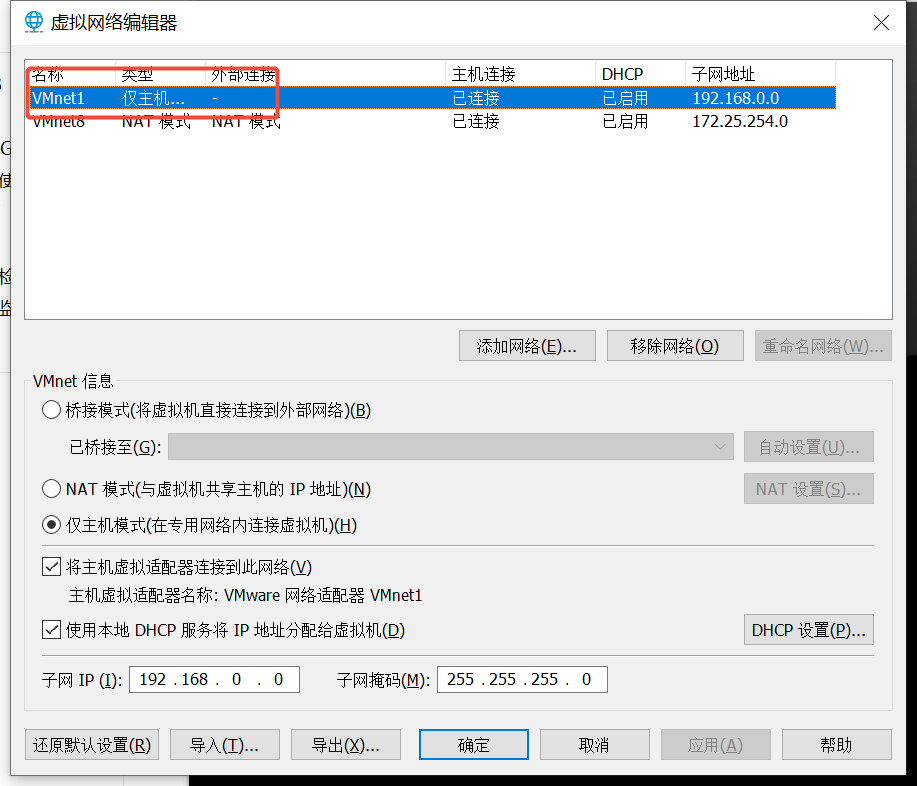Click 还原默认设置(R) button
Screen dimensions: 917x786
point(92,744)
